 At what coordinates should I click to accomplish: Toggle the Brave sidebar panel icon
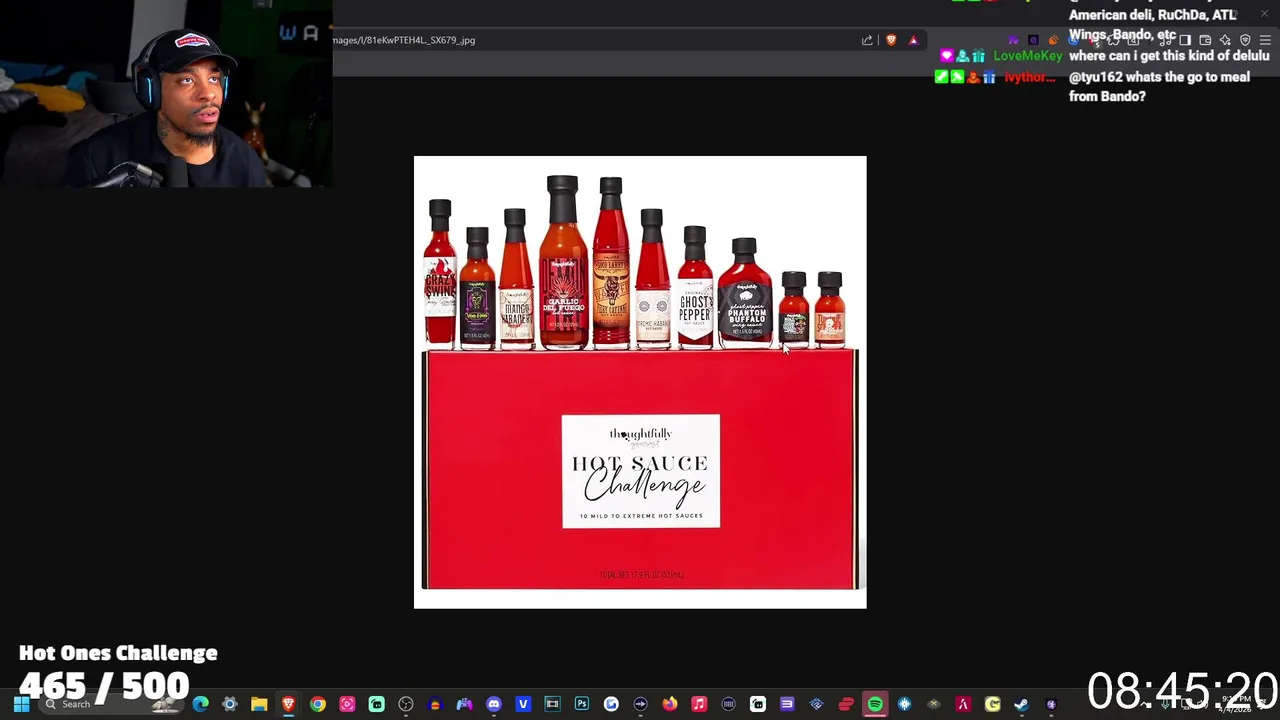click(1185, 40)
